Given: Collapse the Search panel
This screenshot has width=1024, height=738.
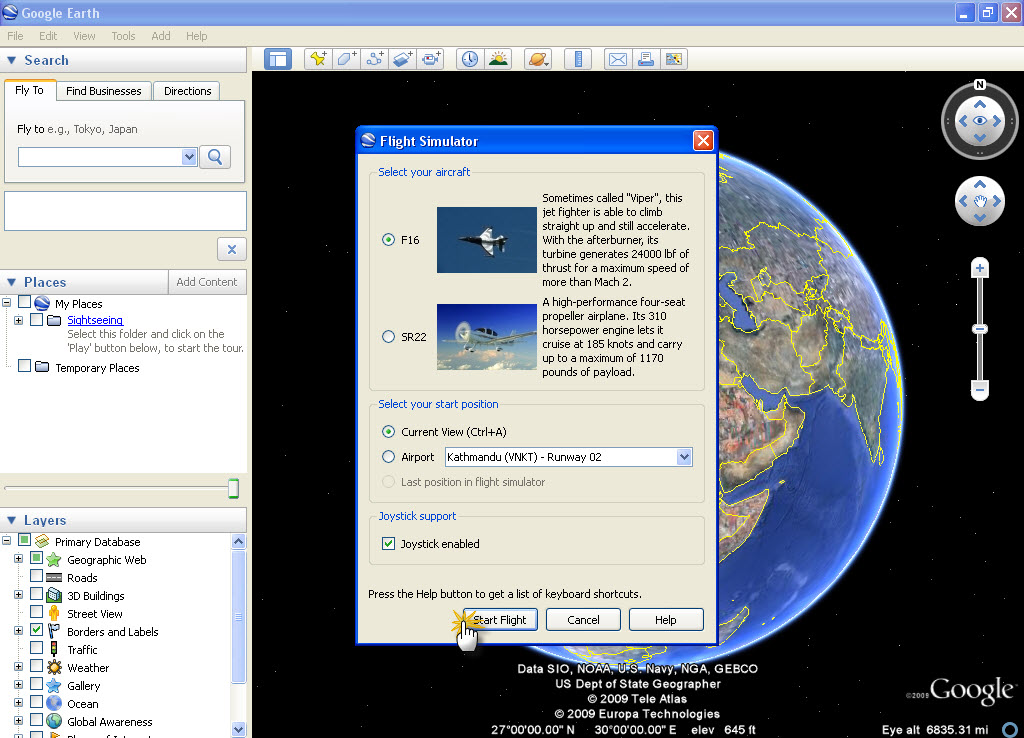Looking at the screenshot, I should click(x=11, y=60).
